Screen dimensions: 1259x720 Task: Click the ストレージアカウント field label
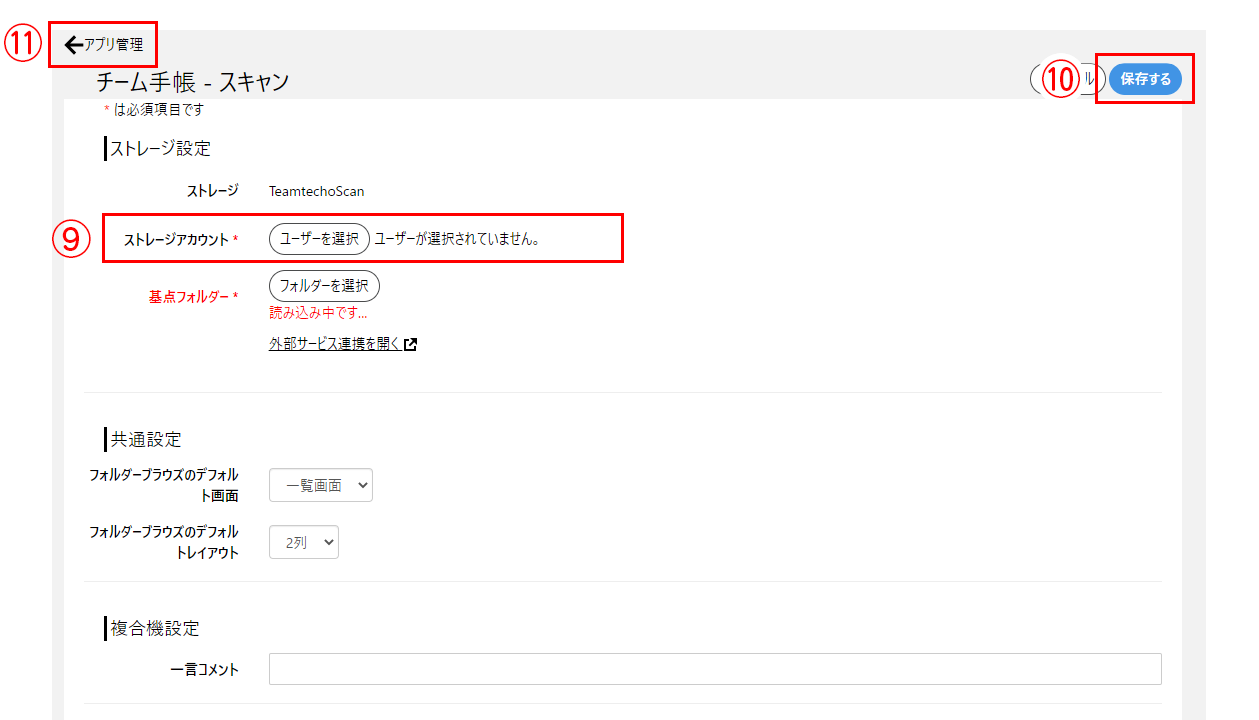click(x=180, y=240)
